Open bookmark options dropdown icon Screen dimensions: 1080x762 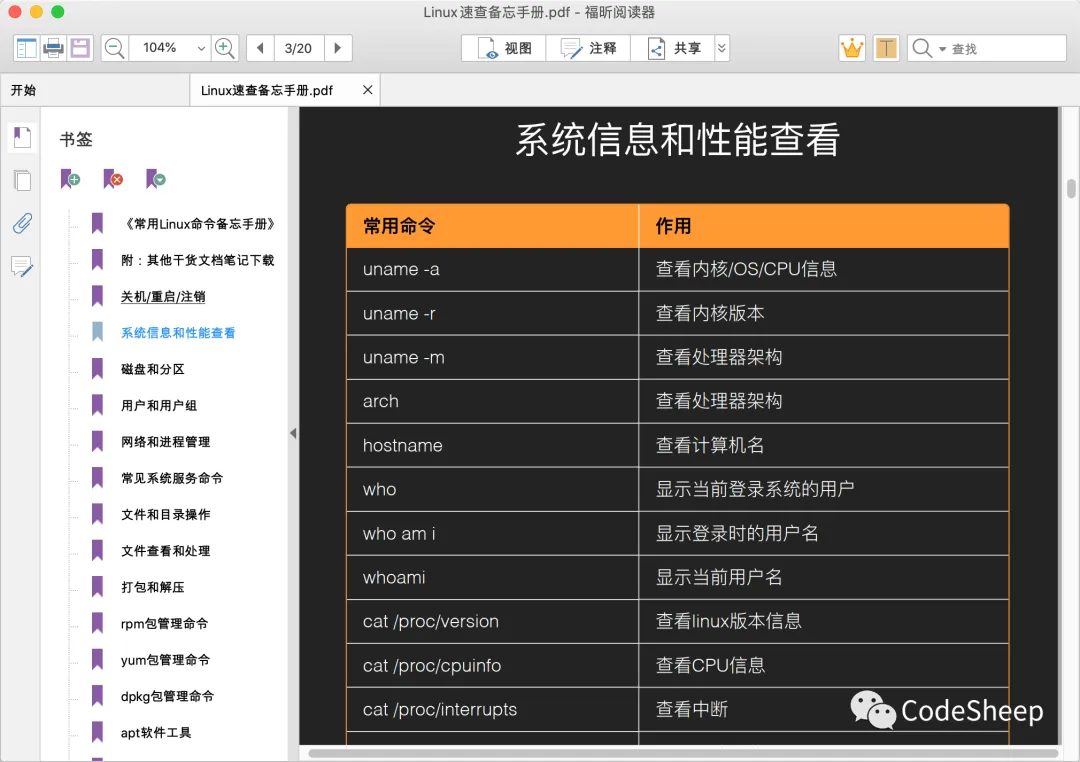156,179
